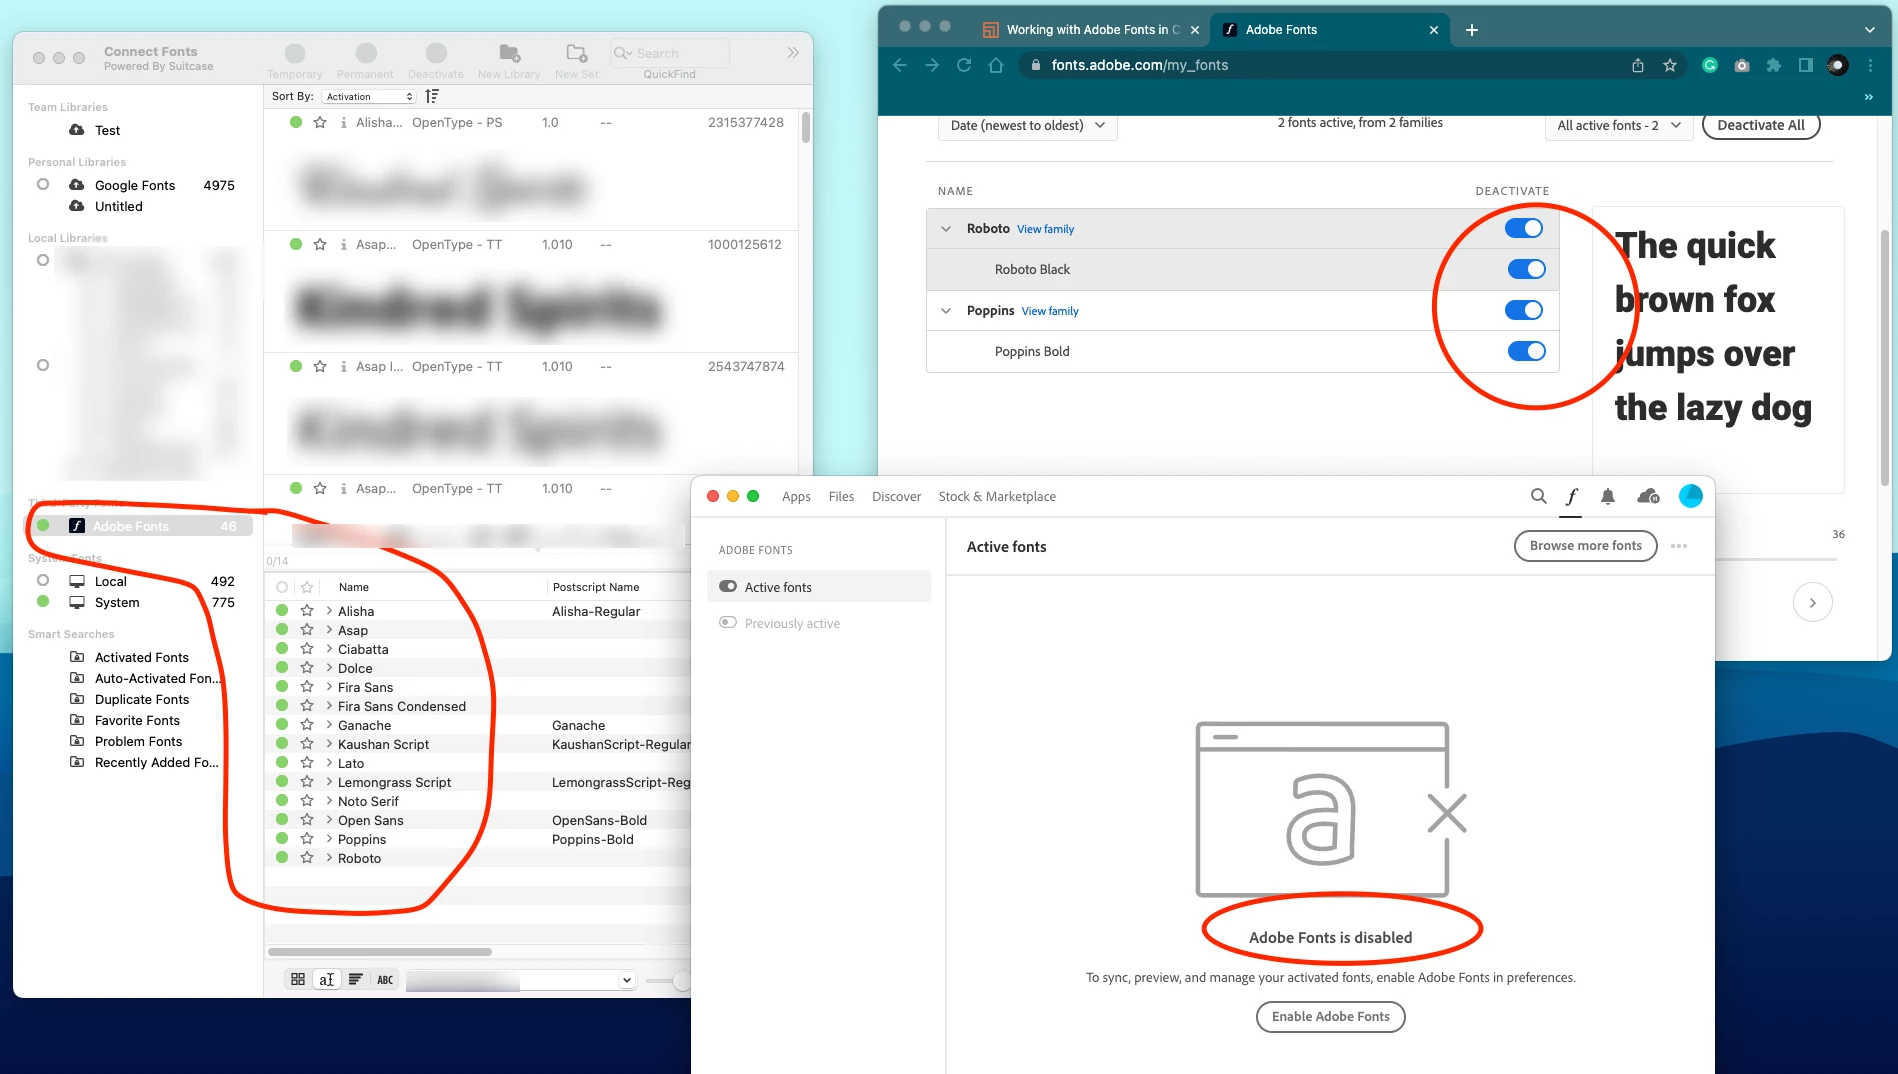Toggle activation dot for System fonts
Image resolution: width=1898 pixels, height=1074 pixels.
(x=43, y=601)
